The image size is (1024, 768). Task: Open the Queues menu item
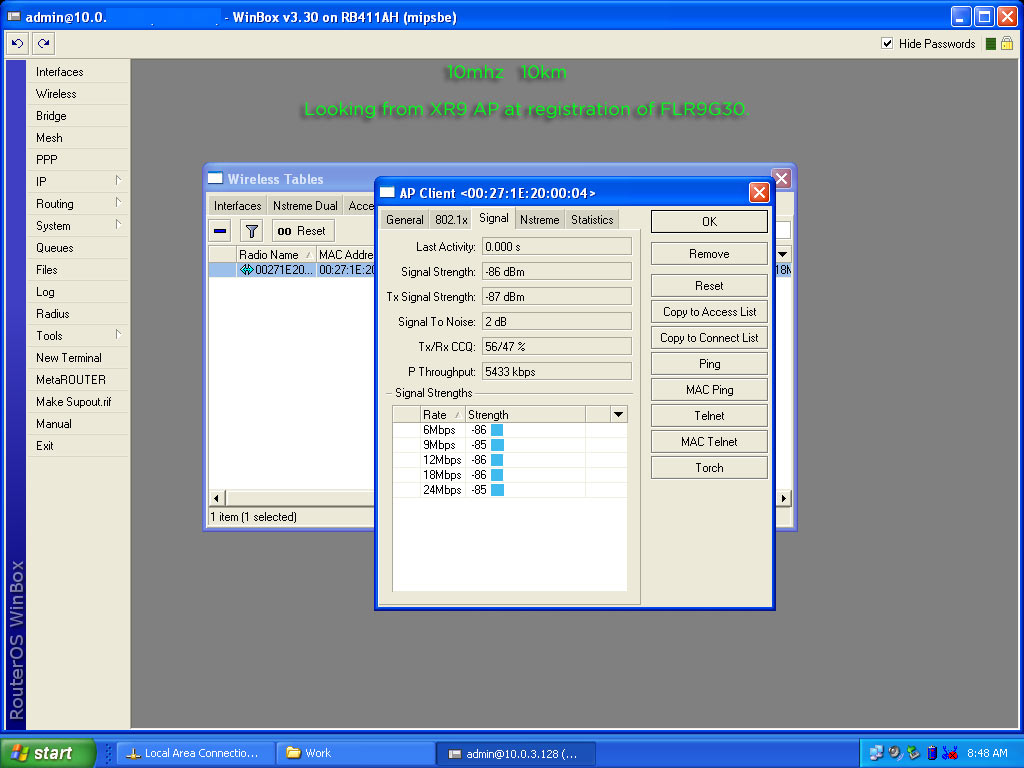click(77, 248)
